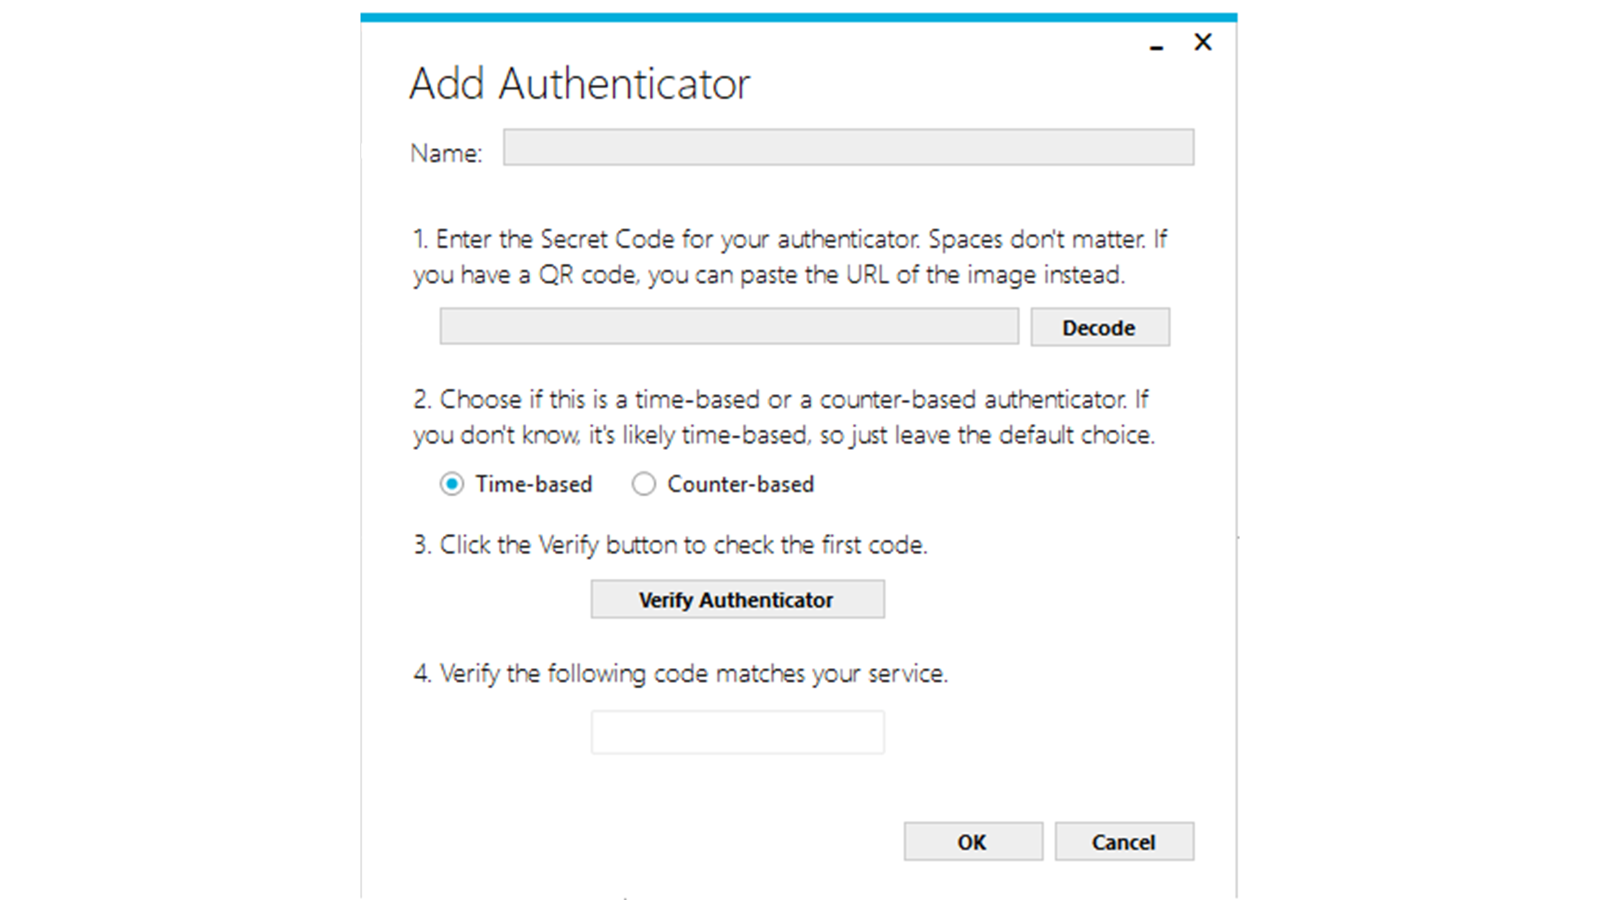The width and height of the screenshot is (1600, 900).
Task: Click the Verify Authenticator button
Action: pos(737,600)
